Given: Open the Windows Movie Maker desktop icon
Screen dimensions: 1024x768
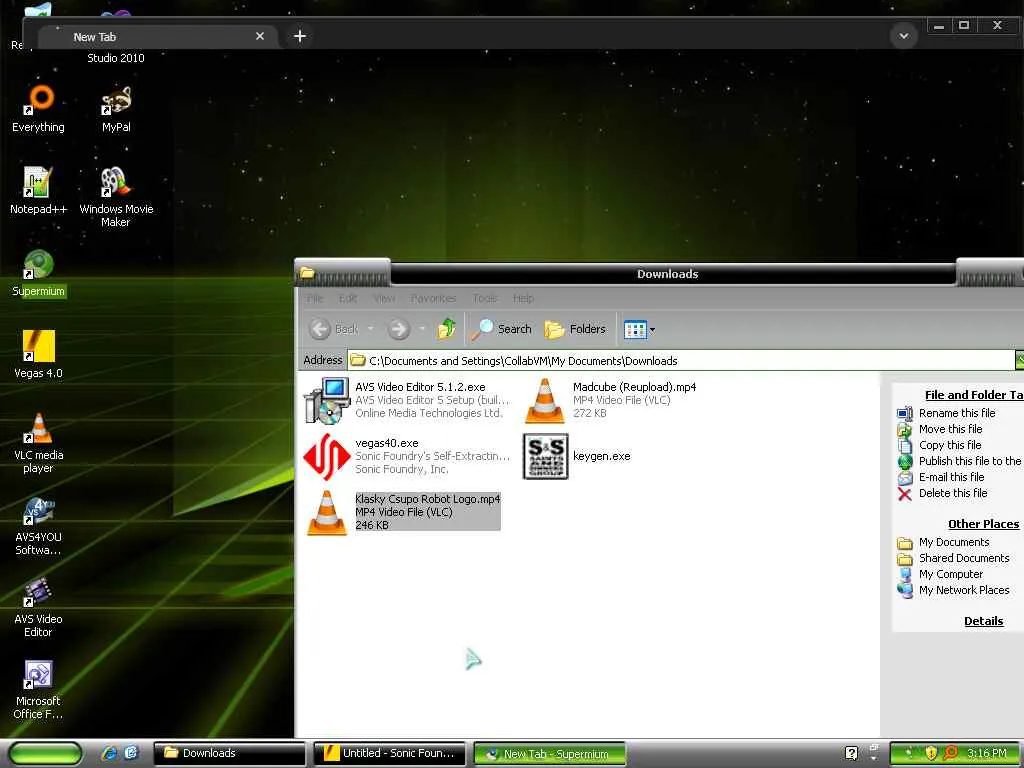Looking at the screenshot, I should [116, 196].
